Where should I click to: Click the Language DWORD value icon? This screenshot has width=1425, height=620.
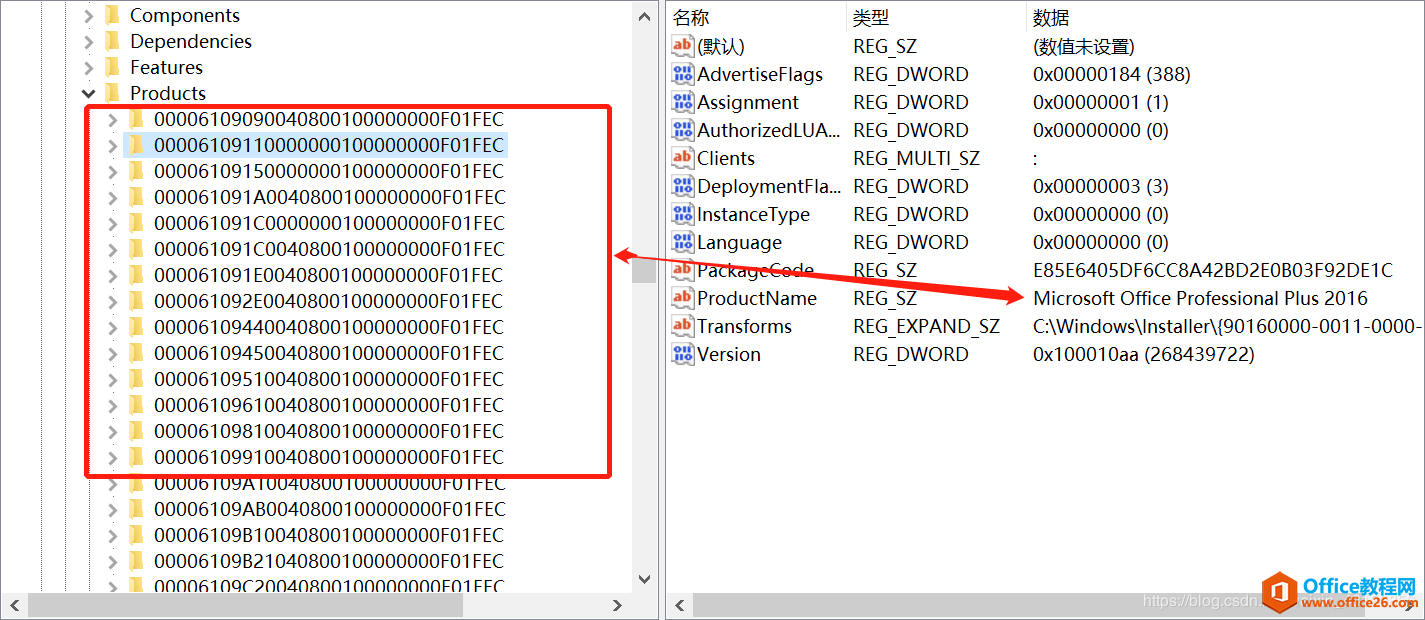683,242
